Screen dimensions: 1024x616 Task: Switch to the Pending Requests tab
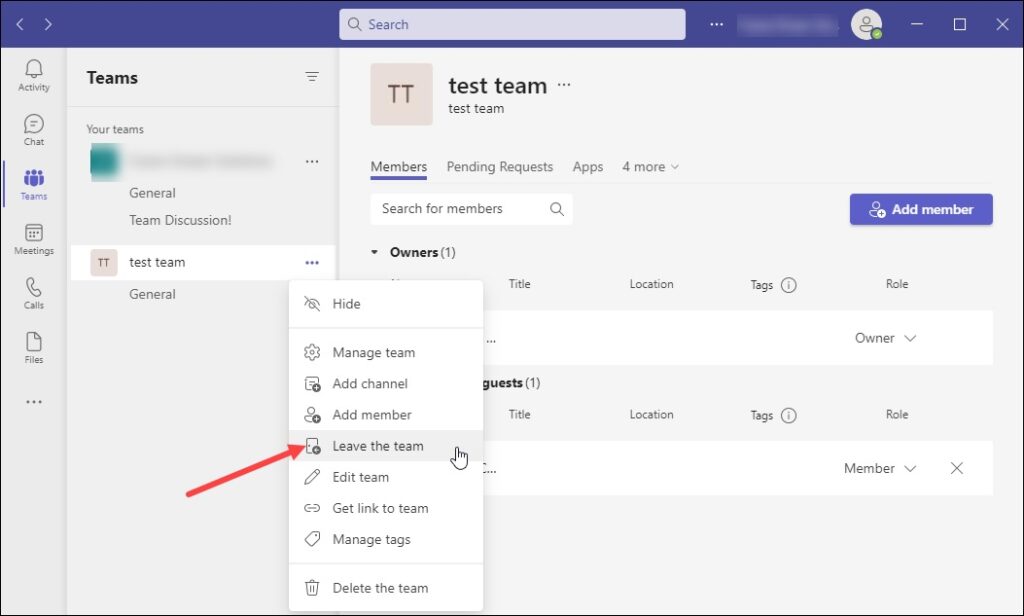coord(500,167)
